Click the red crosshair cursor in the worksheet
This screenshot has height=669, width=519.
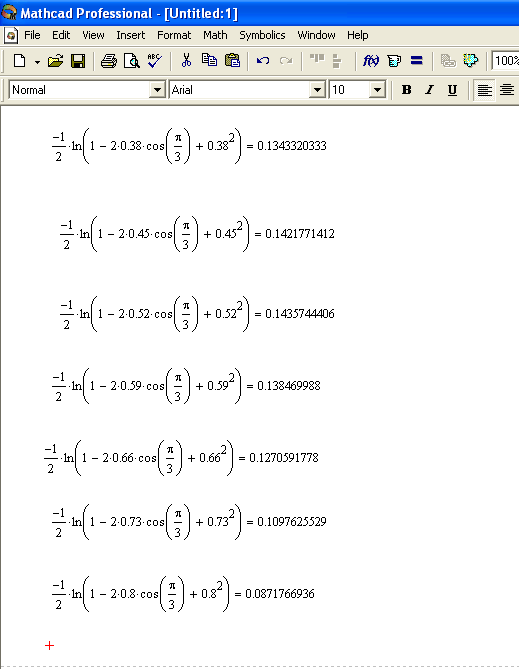[50, 646]
